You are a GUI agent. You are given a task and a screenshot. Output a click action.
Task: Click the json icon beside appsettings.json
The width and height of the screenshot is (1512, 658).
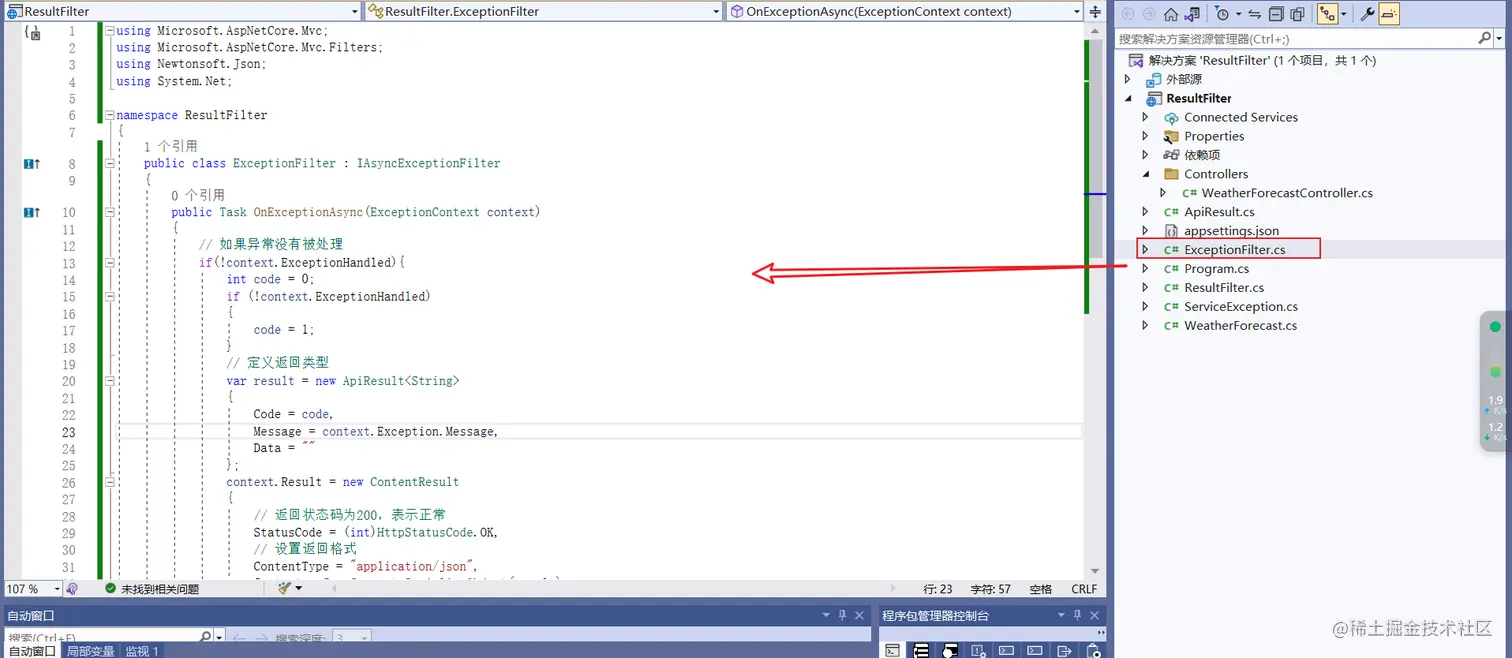(x=1171, y=231)
